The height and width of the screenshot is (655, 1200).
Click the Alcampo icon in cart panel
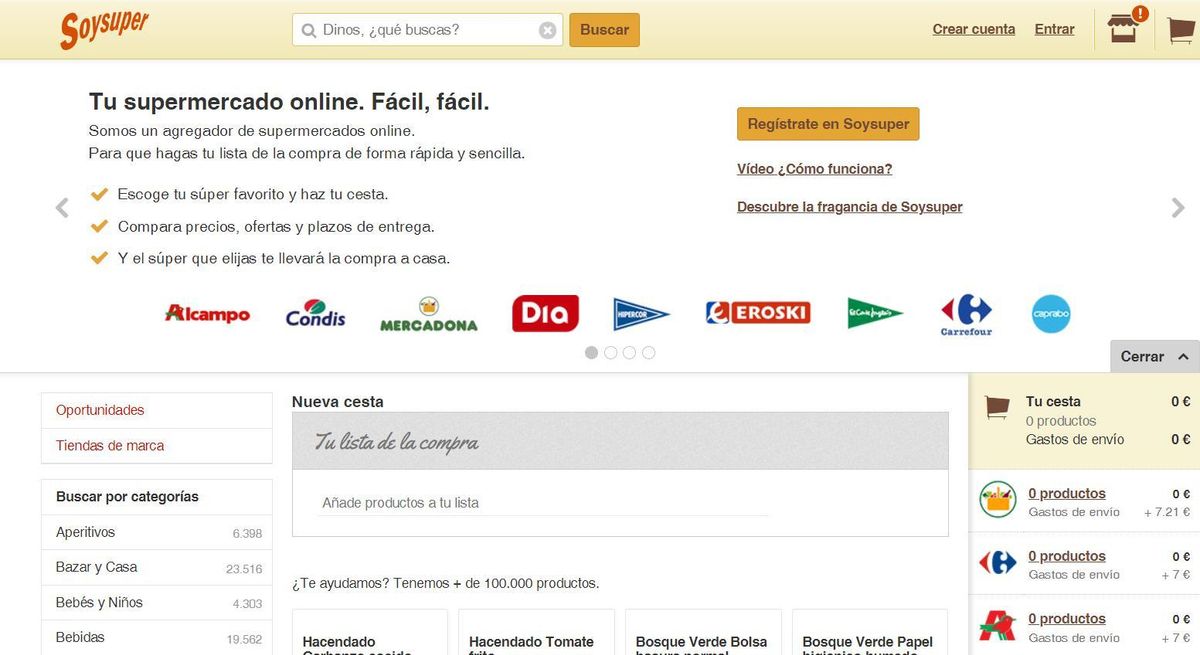click(x=998, y=625)
